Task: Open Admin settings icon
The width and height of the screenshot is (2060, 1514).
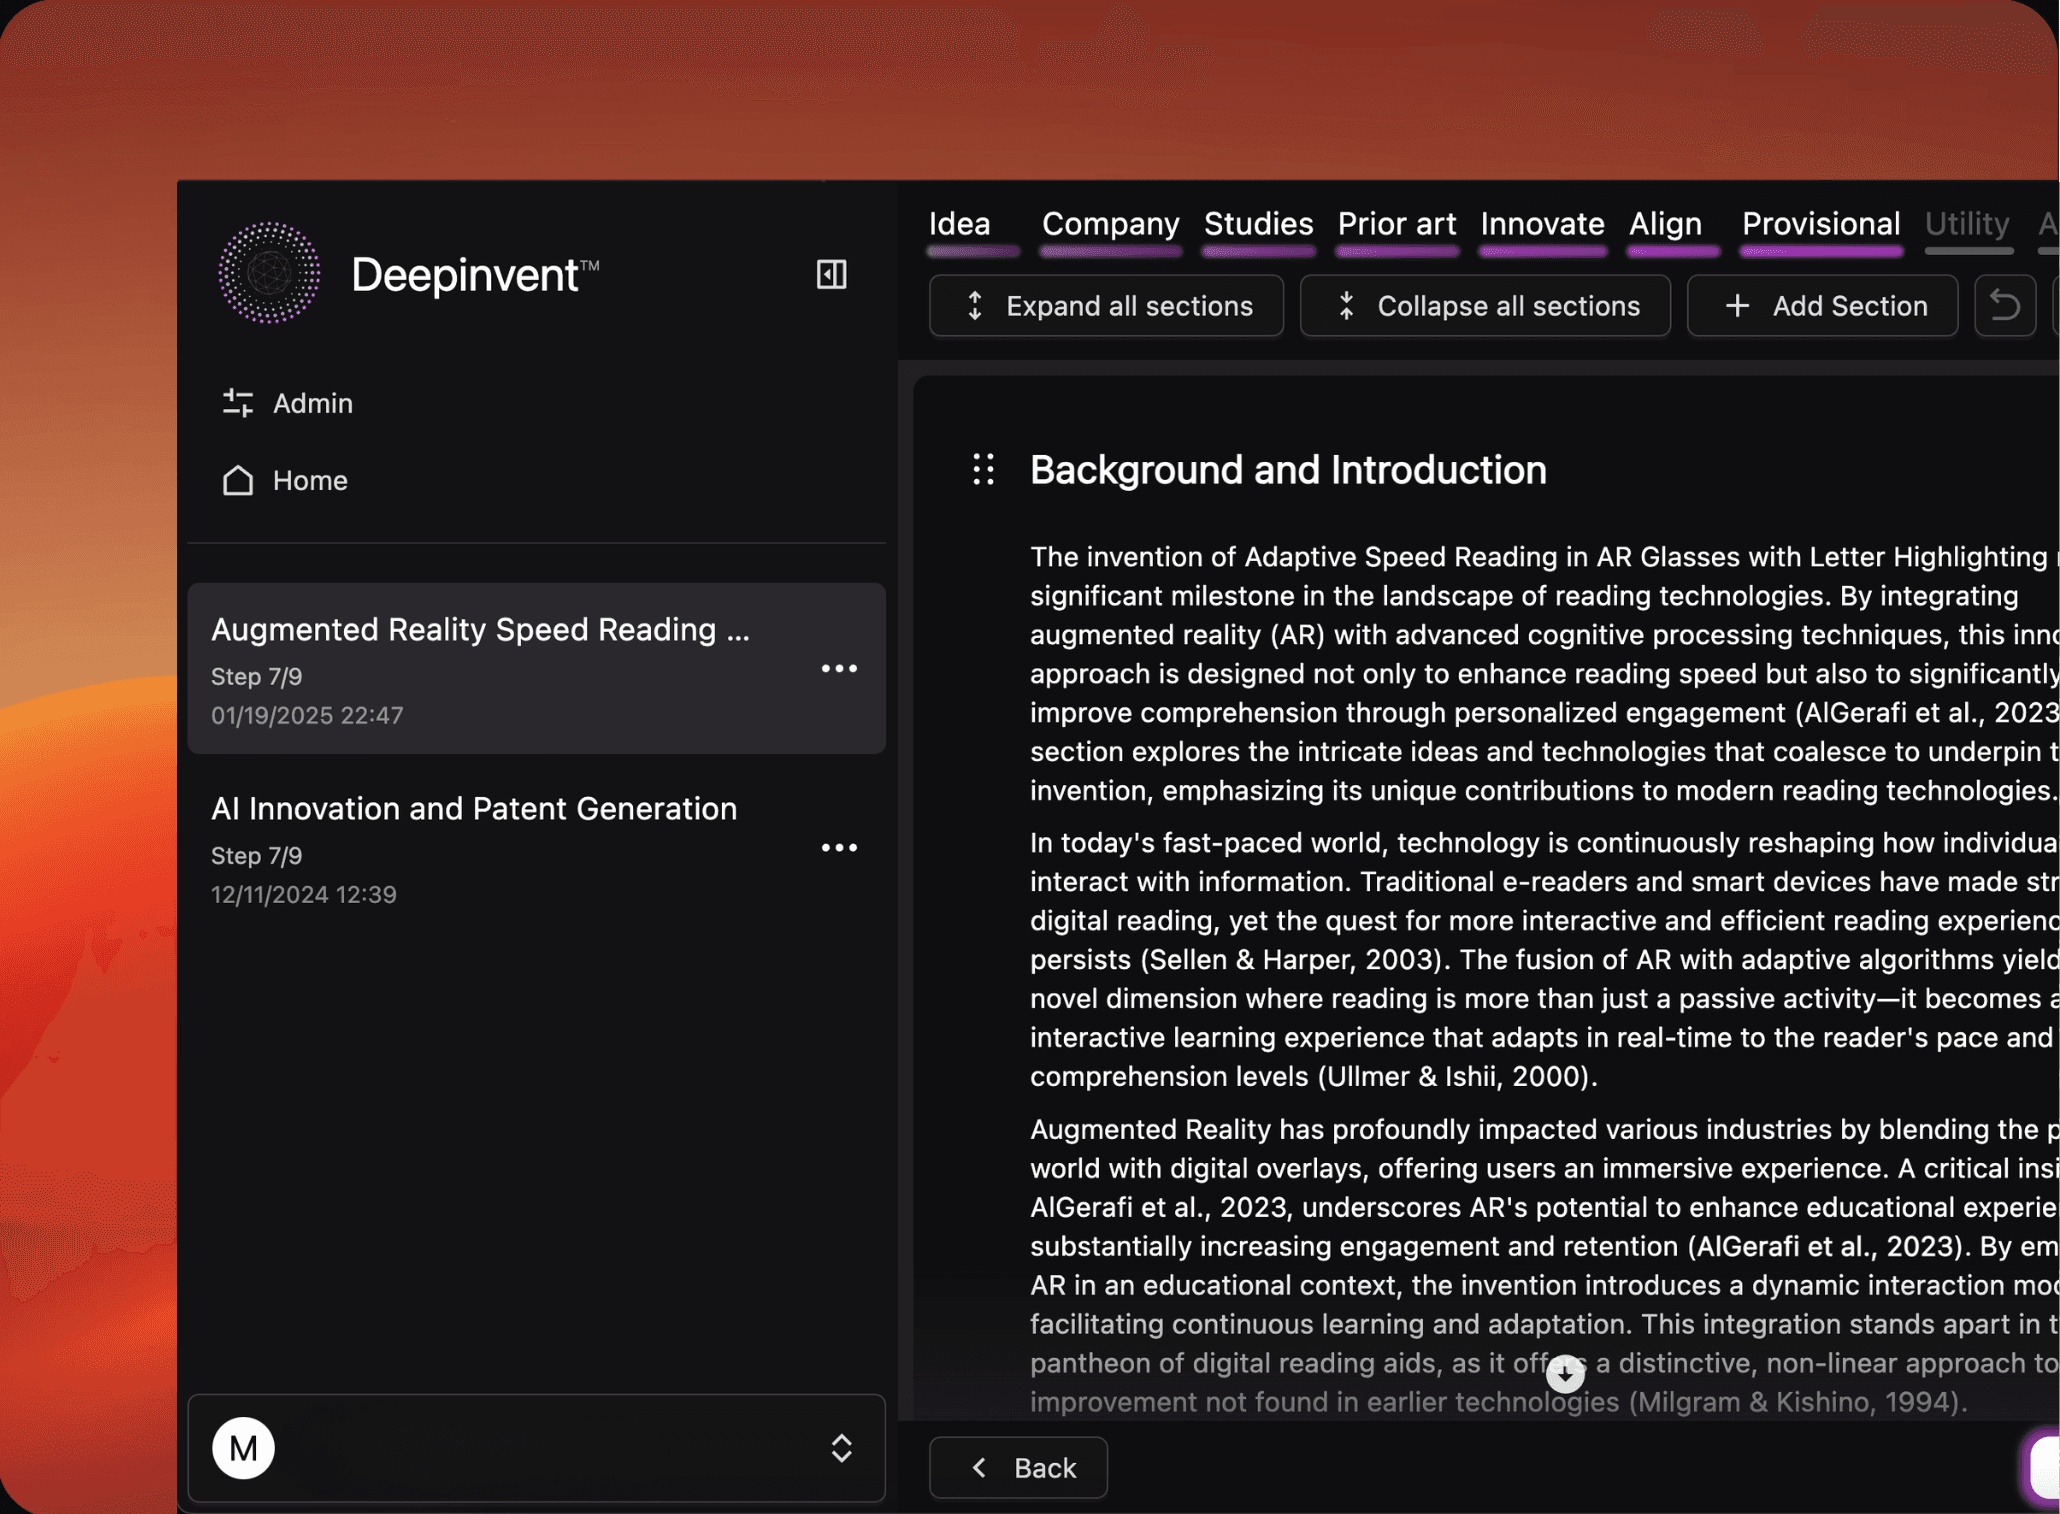Action: click(x=237, y=403)
